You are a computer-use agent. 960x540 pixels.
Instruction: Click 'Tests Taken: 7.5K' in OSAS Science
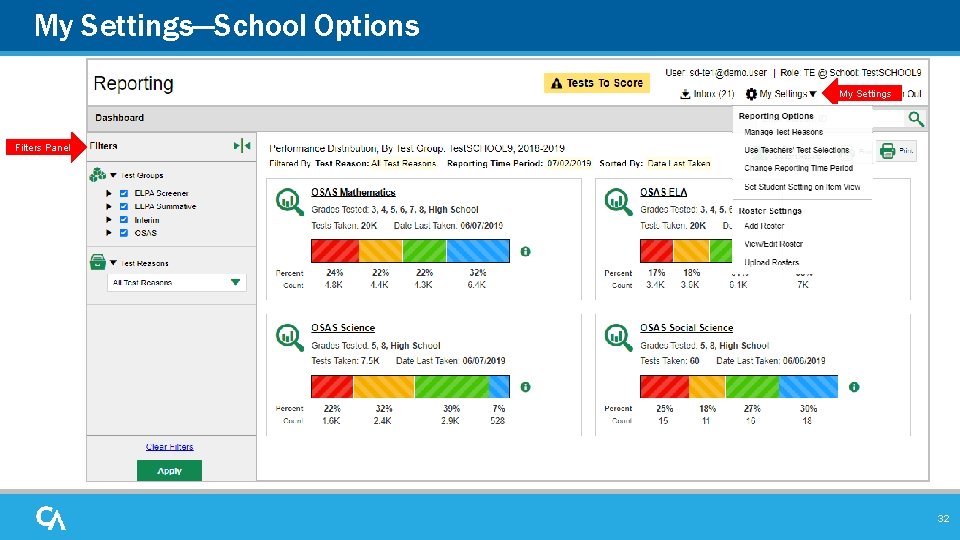click(345, 361)
